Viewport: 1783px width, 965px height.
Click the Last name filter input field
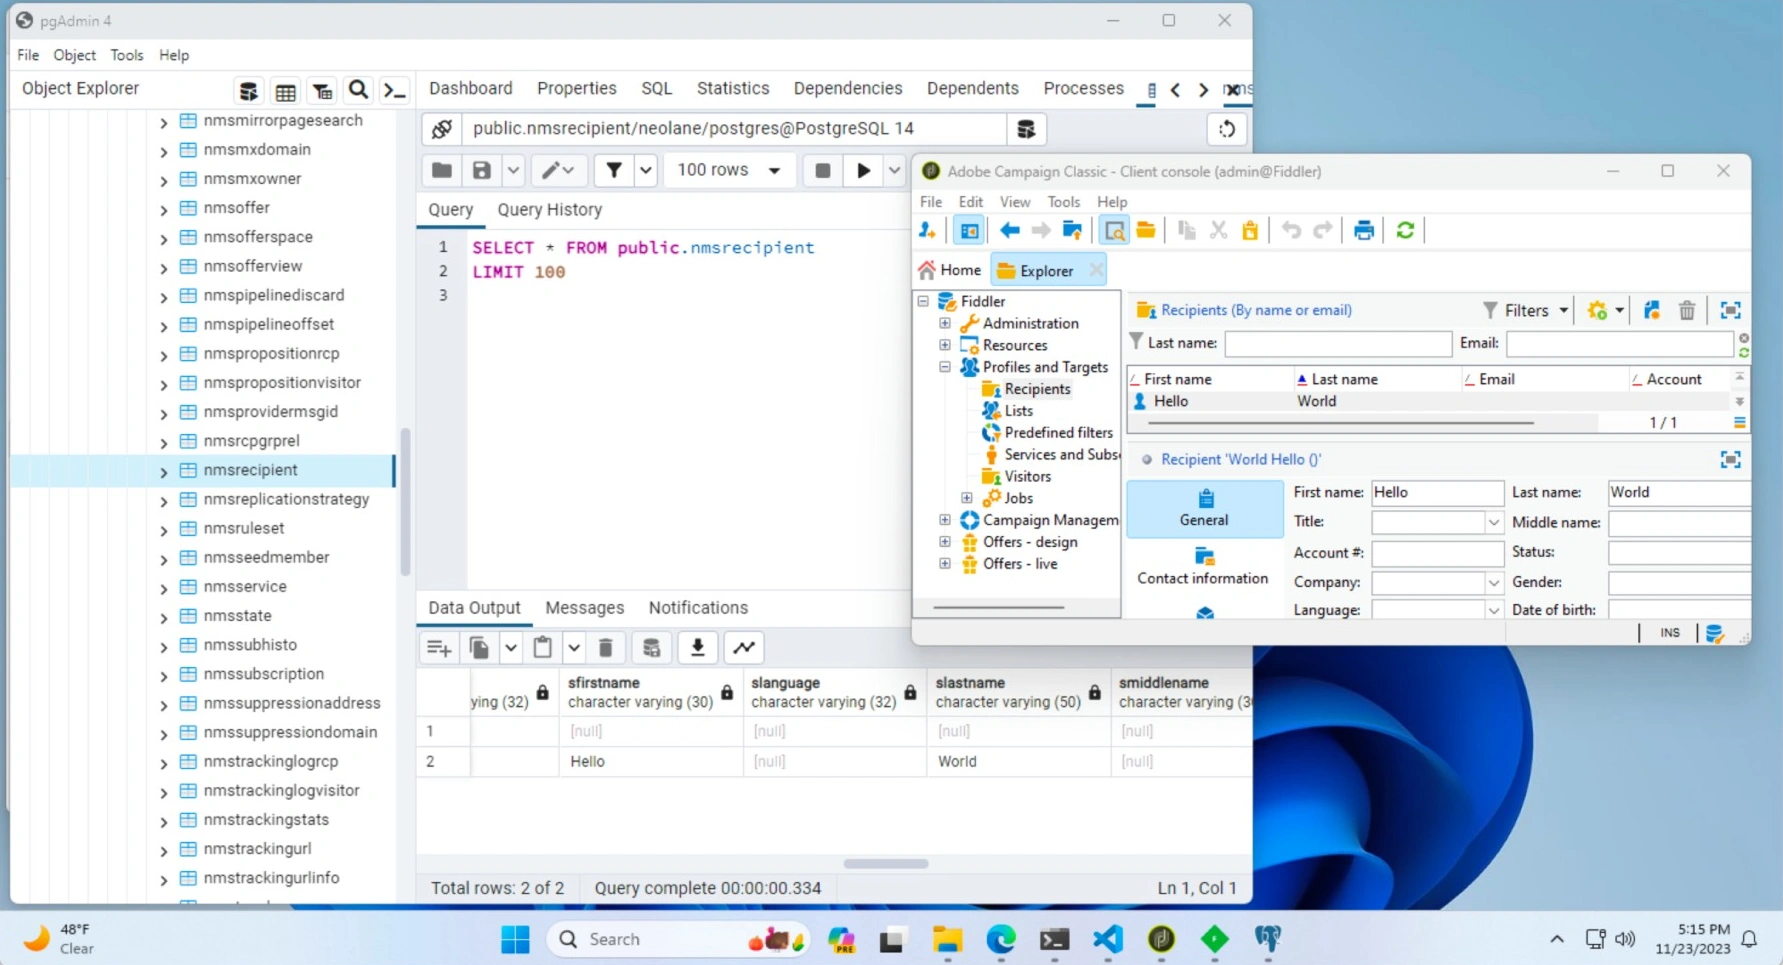[x=1338, y=344]
